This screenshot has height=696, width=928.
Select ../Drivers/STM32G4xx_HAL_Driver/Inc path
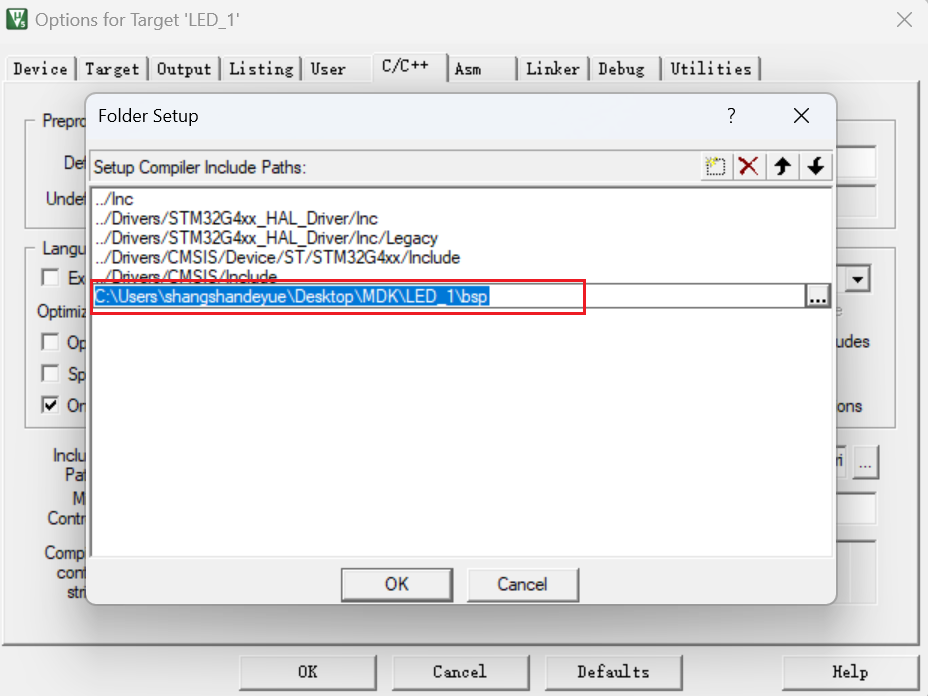pyautogui.click(x=236, y=218)
